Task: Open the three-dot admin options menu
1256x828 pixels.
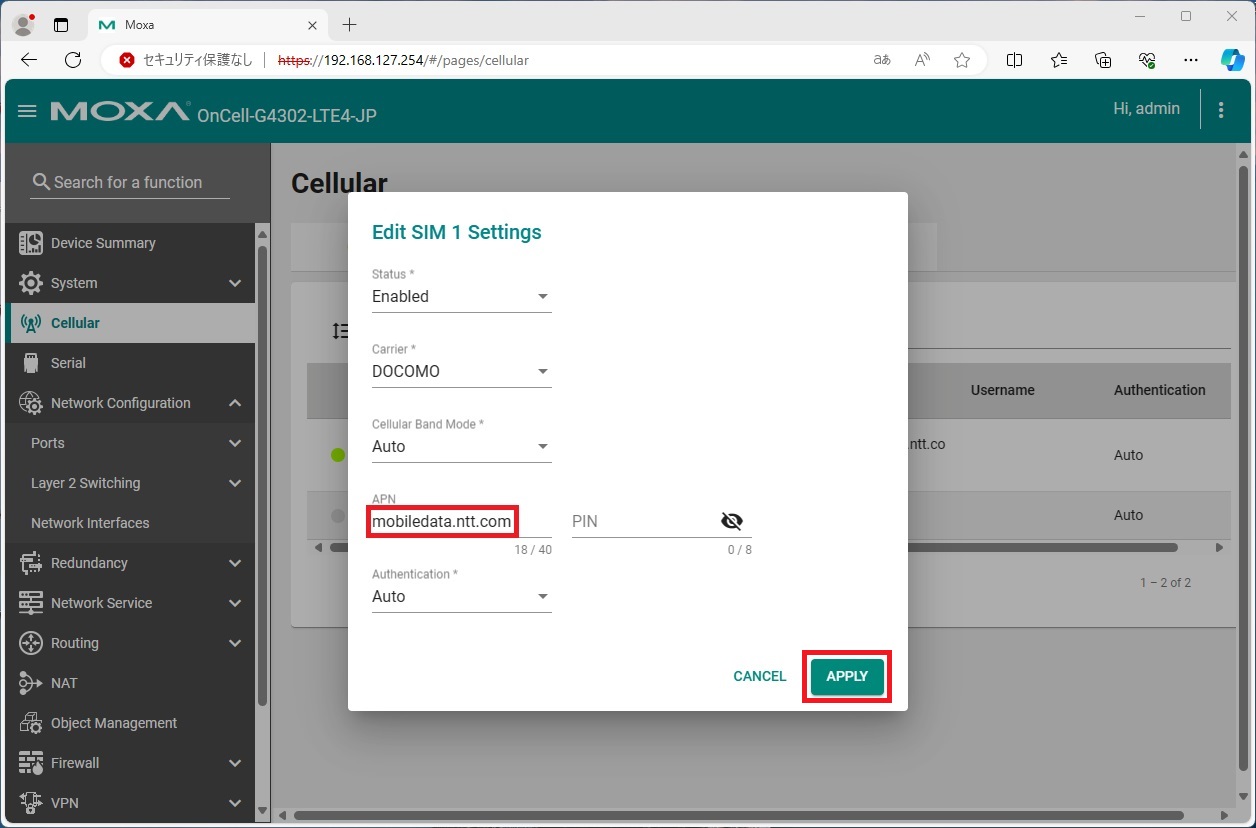Action: (x=1221, y=110)
